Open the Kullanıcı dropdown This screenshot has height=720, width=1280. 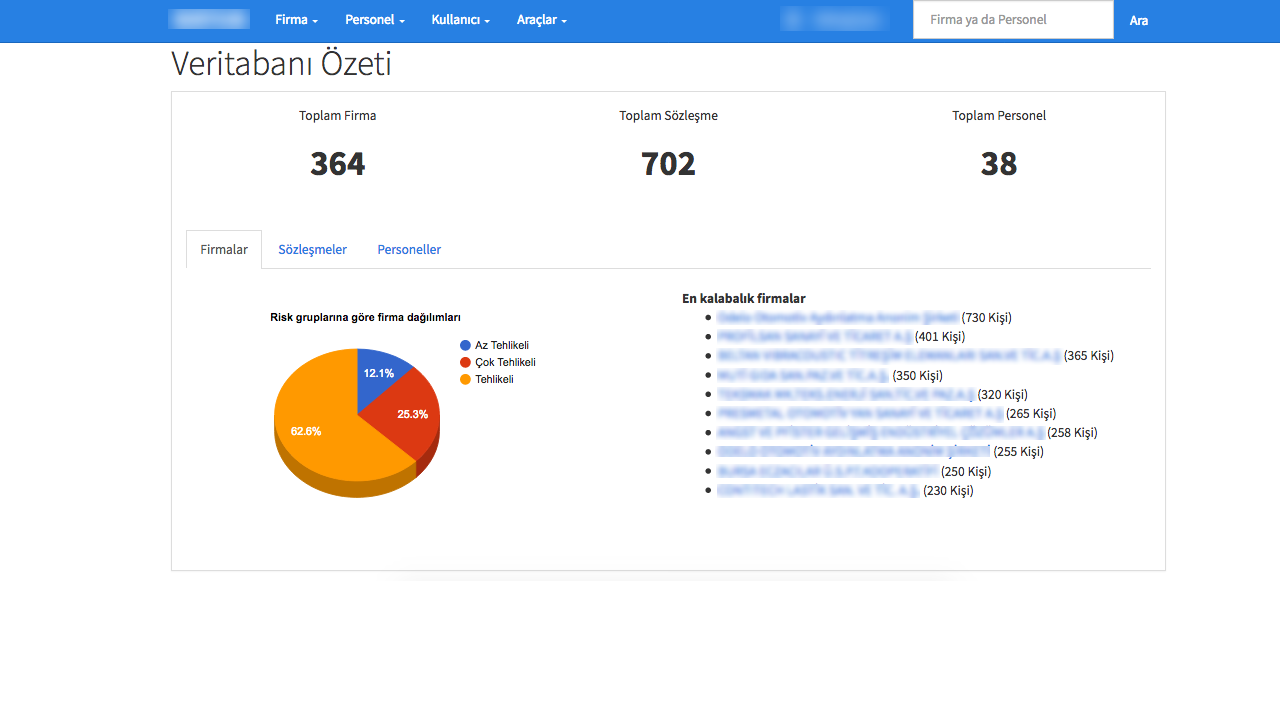[460, 20]
